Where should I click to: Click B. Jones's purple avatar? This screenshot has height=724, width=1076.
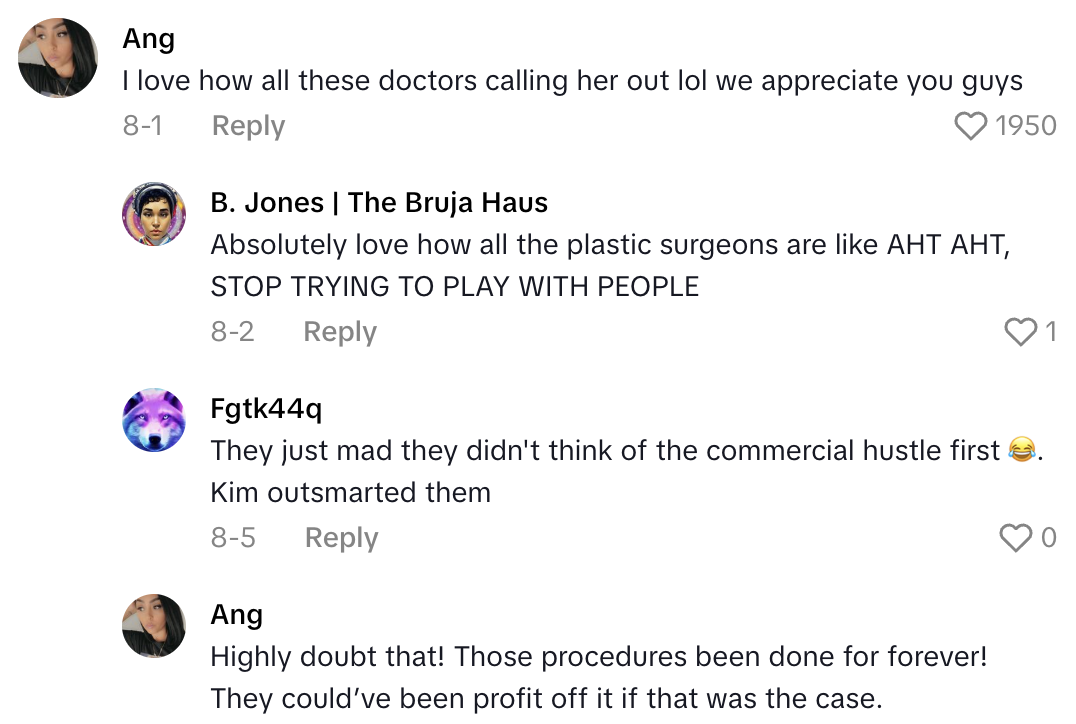pyautogui.click(x=154, y=214)
